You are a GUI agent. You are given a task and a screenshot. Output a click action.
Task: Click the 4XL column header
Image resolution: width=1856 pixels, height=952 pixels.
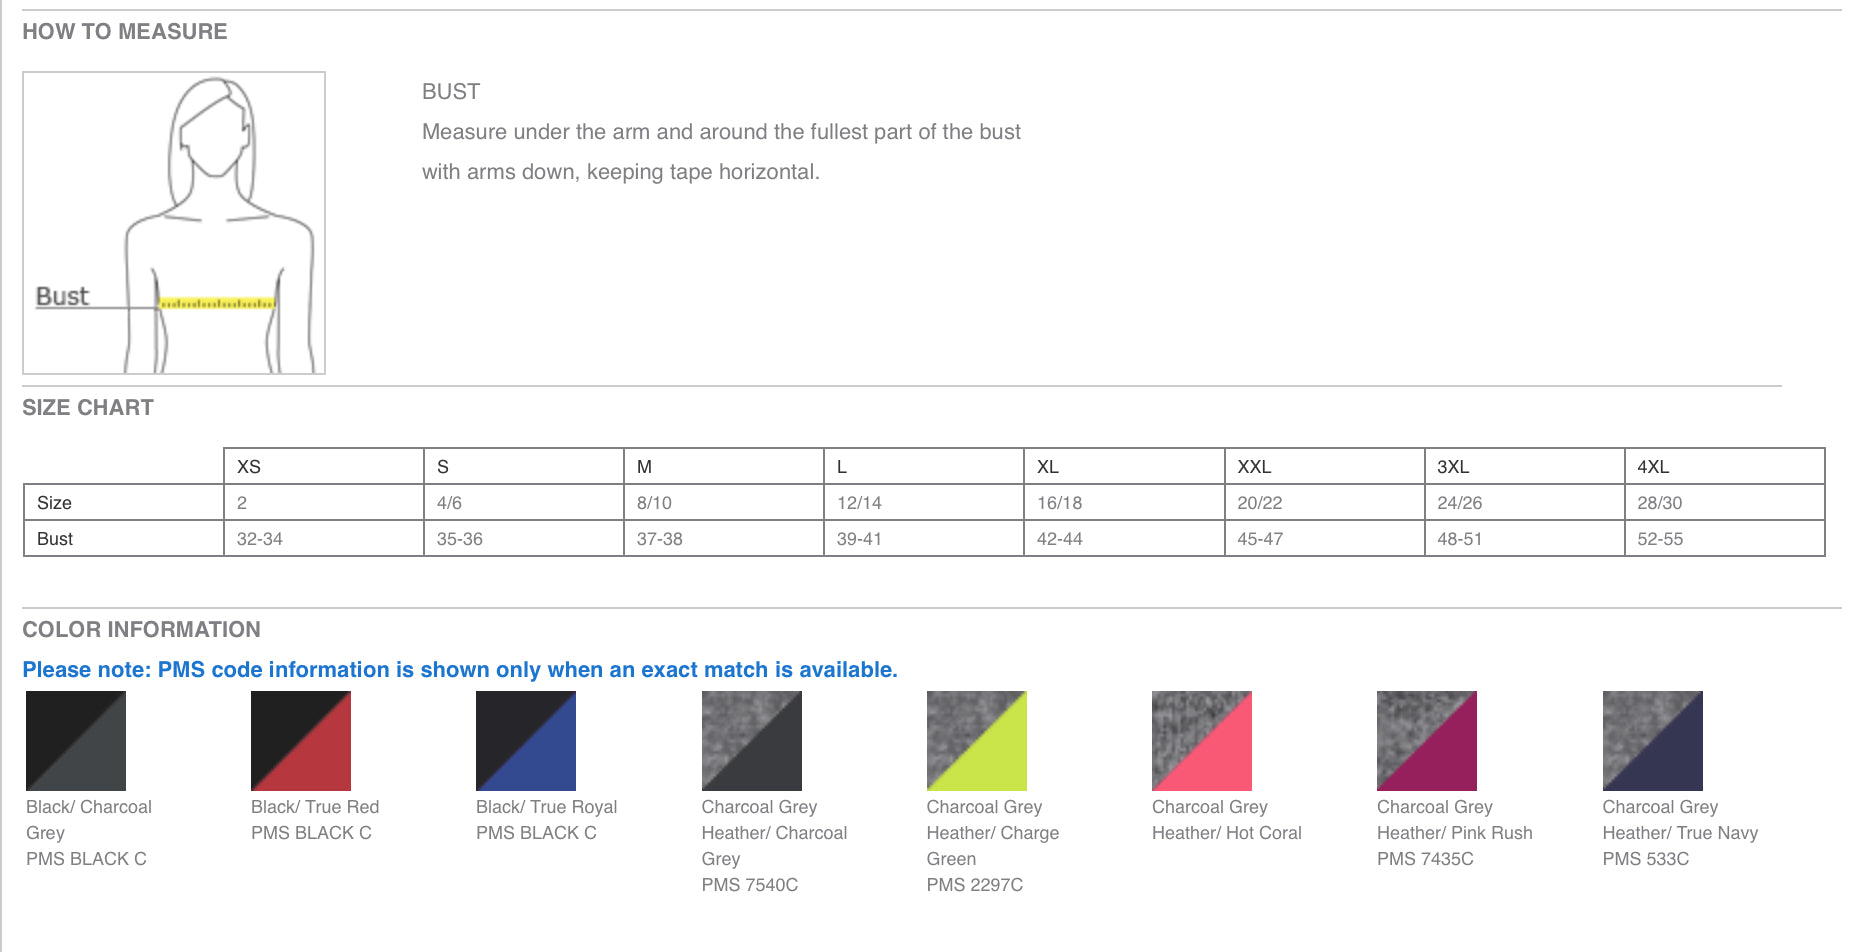click(x=1725, y=467)
